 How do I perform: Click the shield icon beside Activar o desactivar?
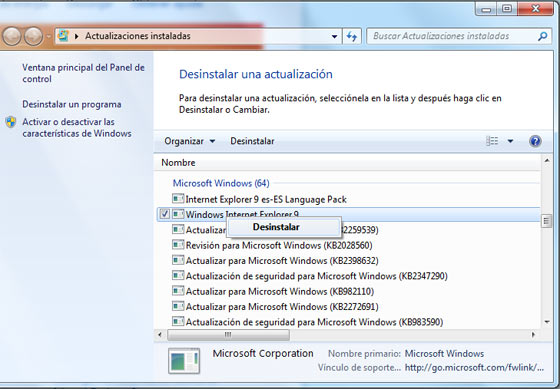point(11,122)
